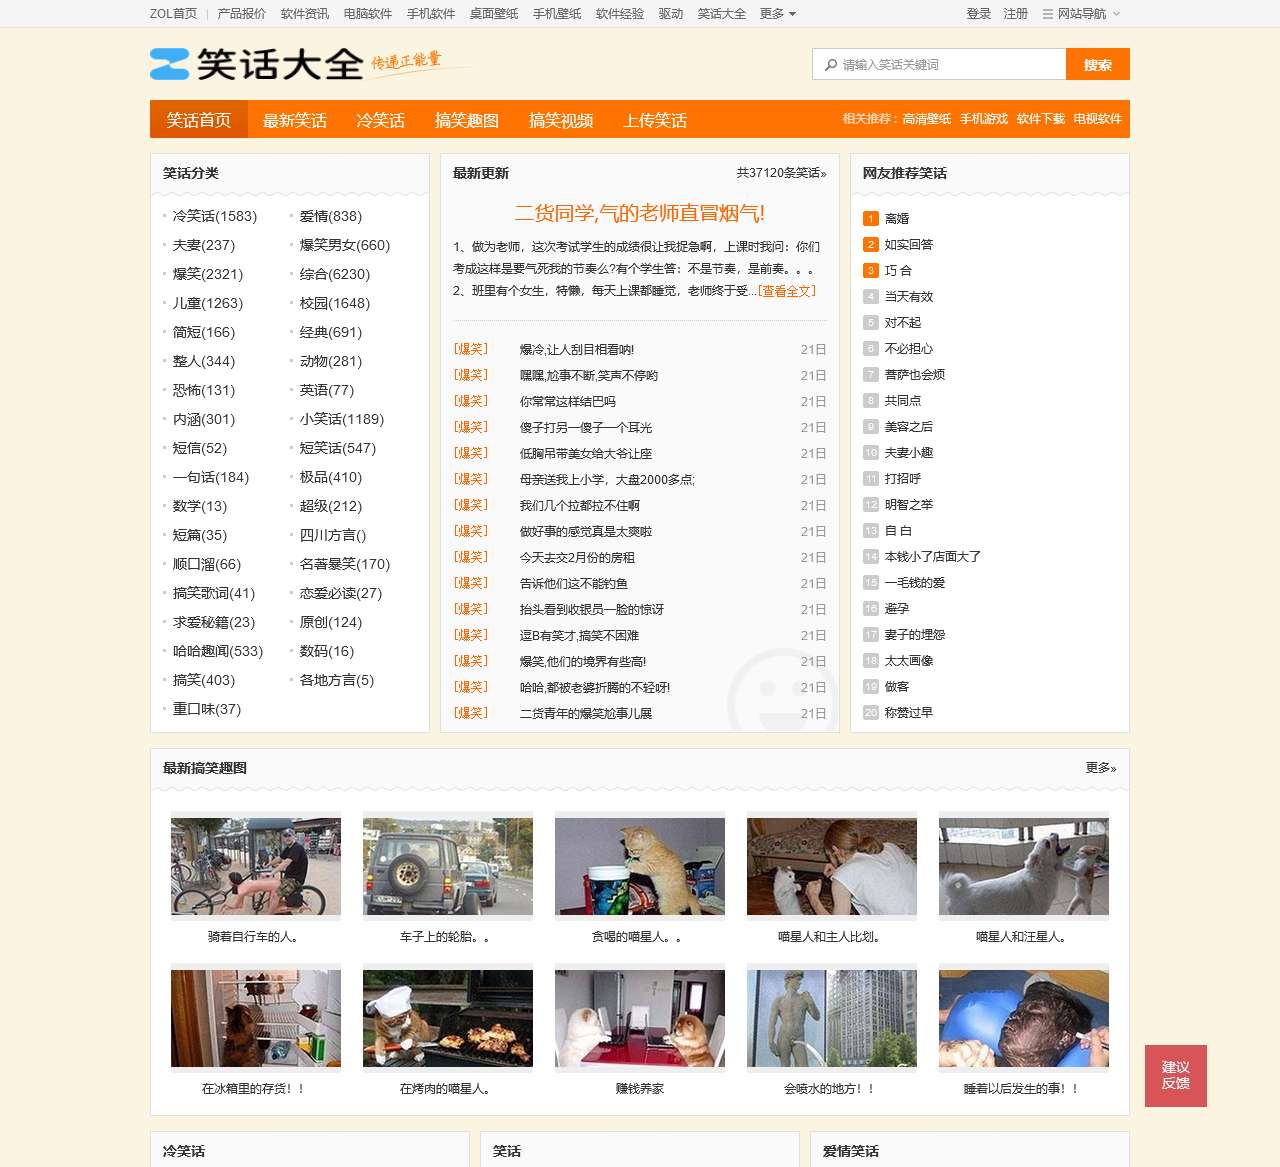Go to ZOL首页 in top bar
This screenshot has width=1280, height=1167.
[x=173, y=14]
